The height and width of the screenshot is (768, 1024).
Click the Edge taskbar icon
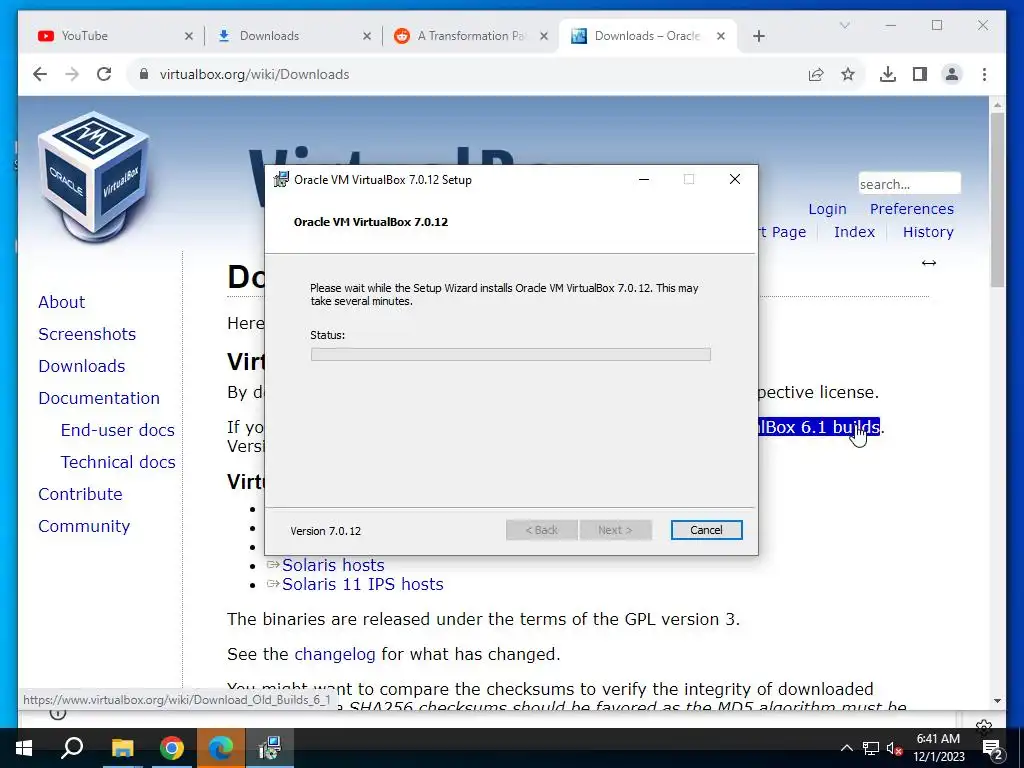[221, 748]
